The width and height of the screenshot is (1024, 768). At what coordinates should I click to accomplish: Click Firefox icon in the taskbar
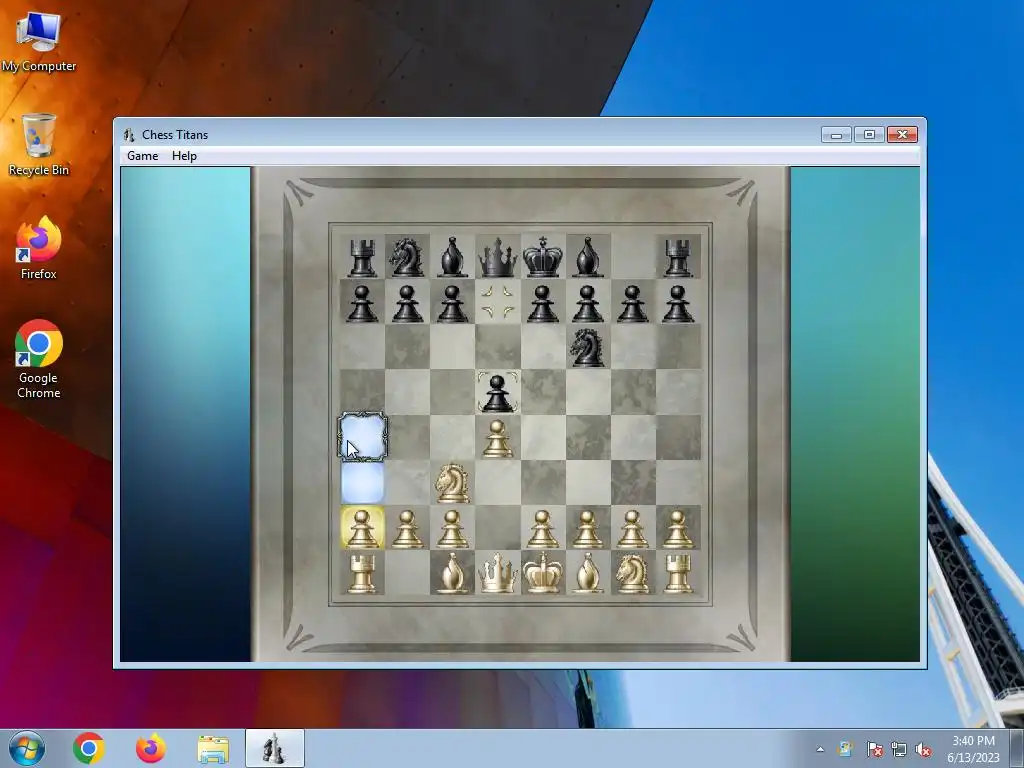click(151, 748)
